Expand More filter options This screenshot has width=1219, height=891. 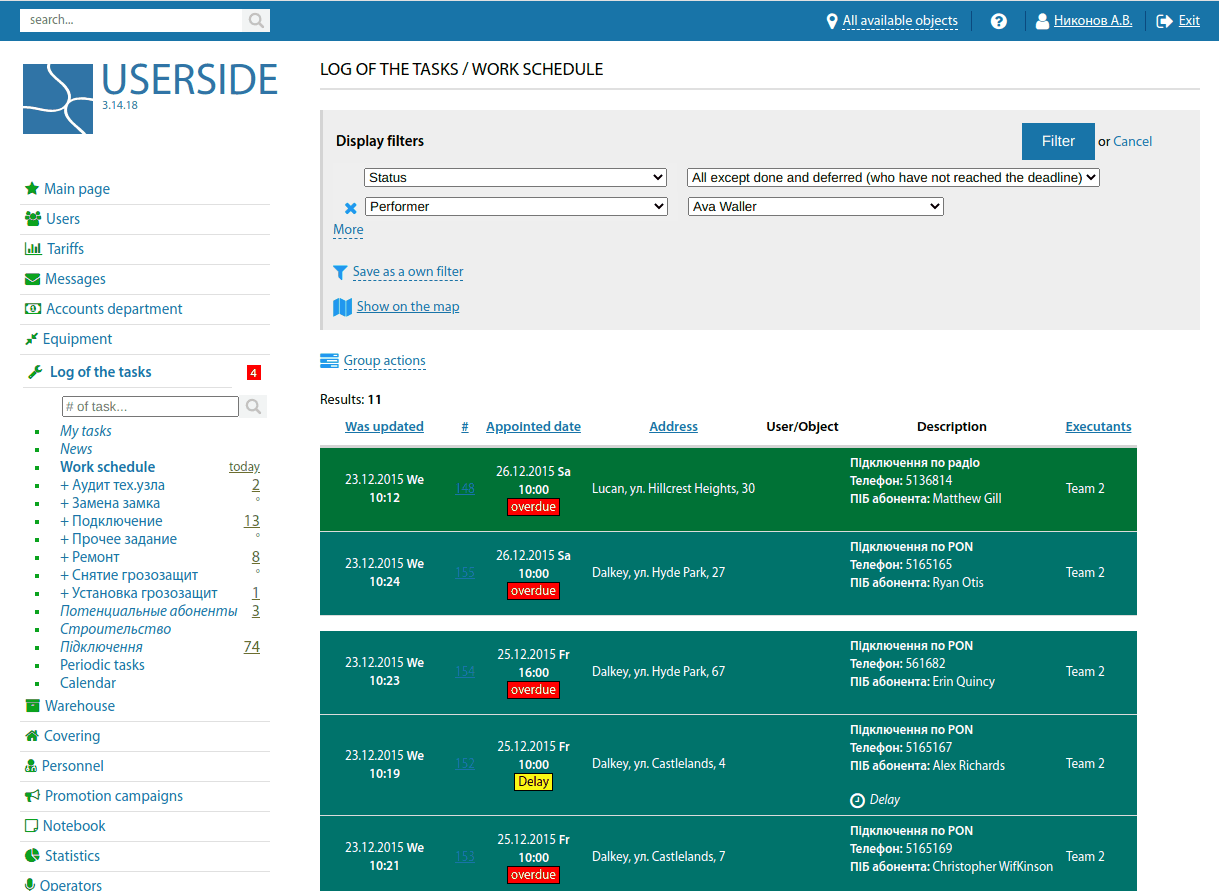[348, 230]
